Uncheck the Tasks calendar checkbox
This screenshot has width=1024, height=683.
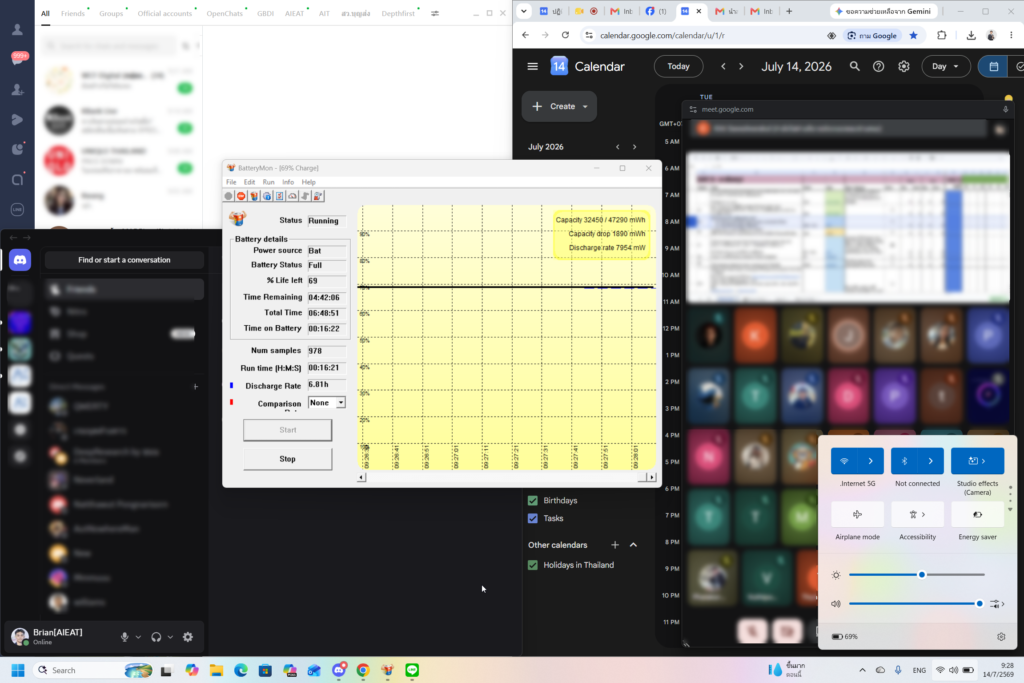533,518
